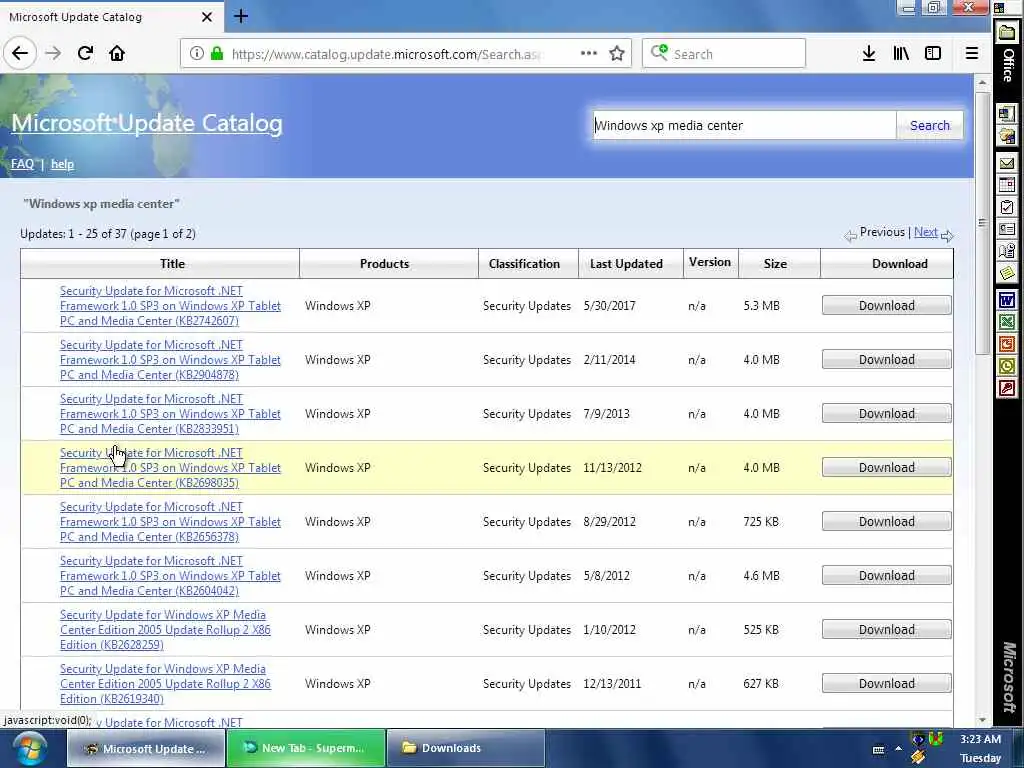Sort by Classification column header
The height and width of the screenshot is (768, 1024).
click(524, 264)
